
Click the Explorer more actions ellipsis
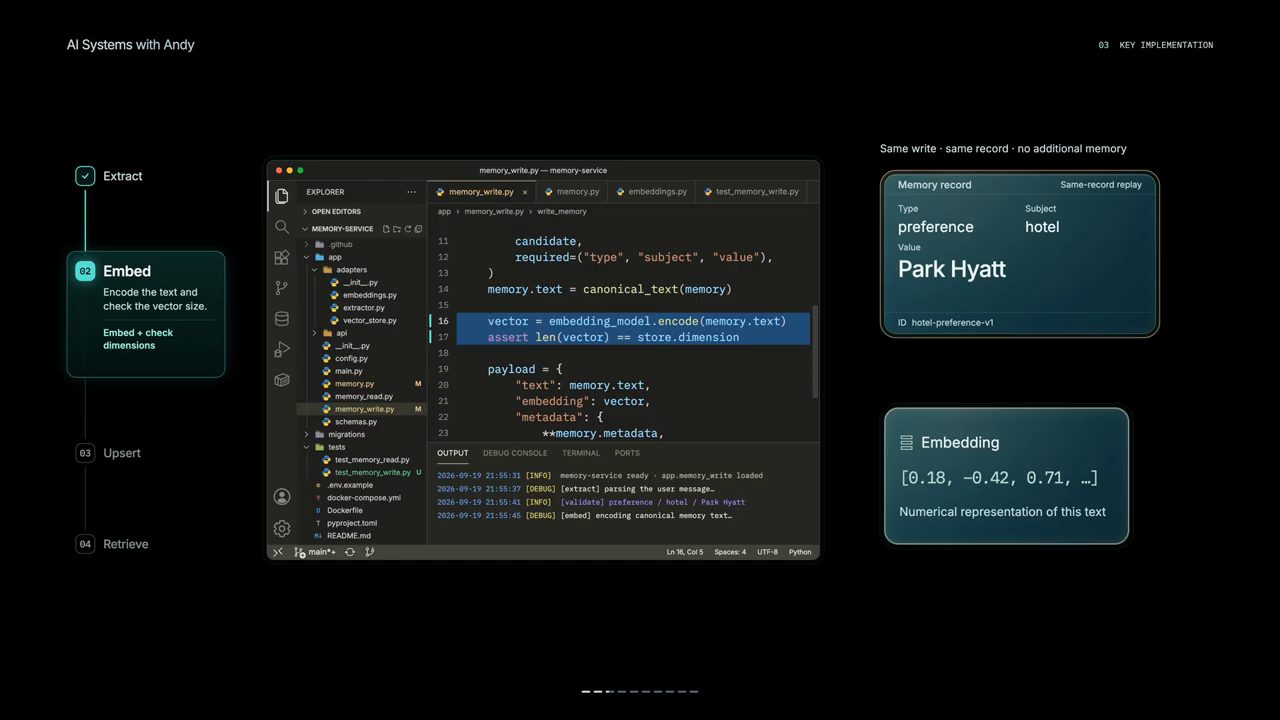[x=411, y=192]
